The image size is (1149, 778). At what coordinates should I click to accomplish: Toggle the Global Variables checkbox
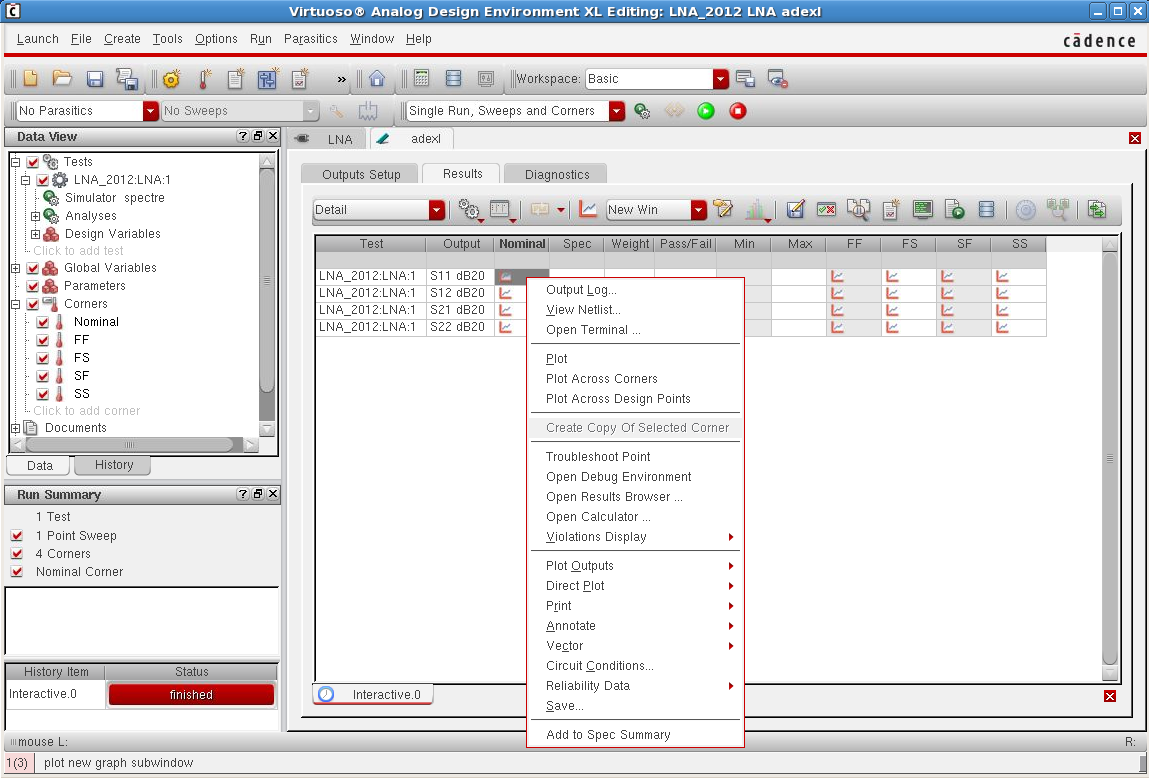tap(33, 268)
